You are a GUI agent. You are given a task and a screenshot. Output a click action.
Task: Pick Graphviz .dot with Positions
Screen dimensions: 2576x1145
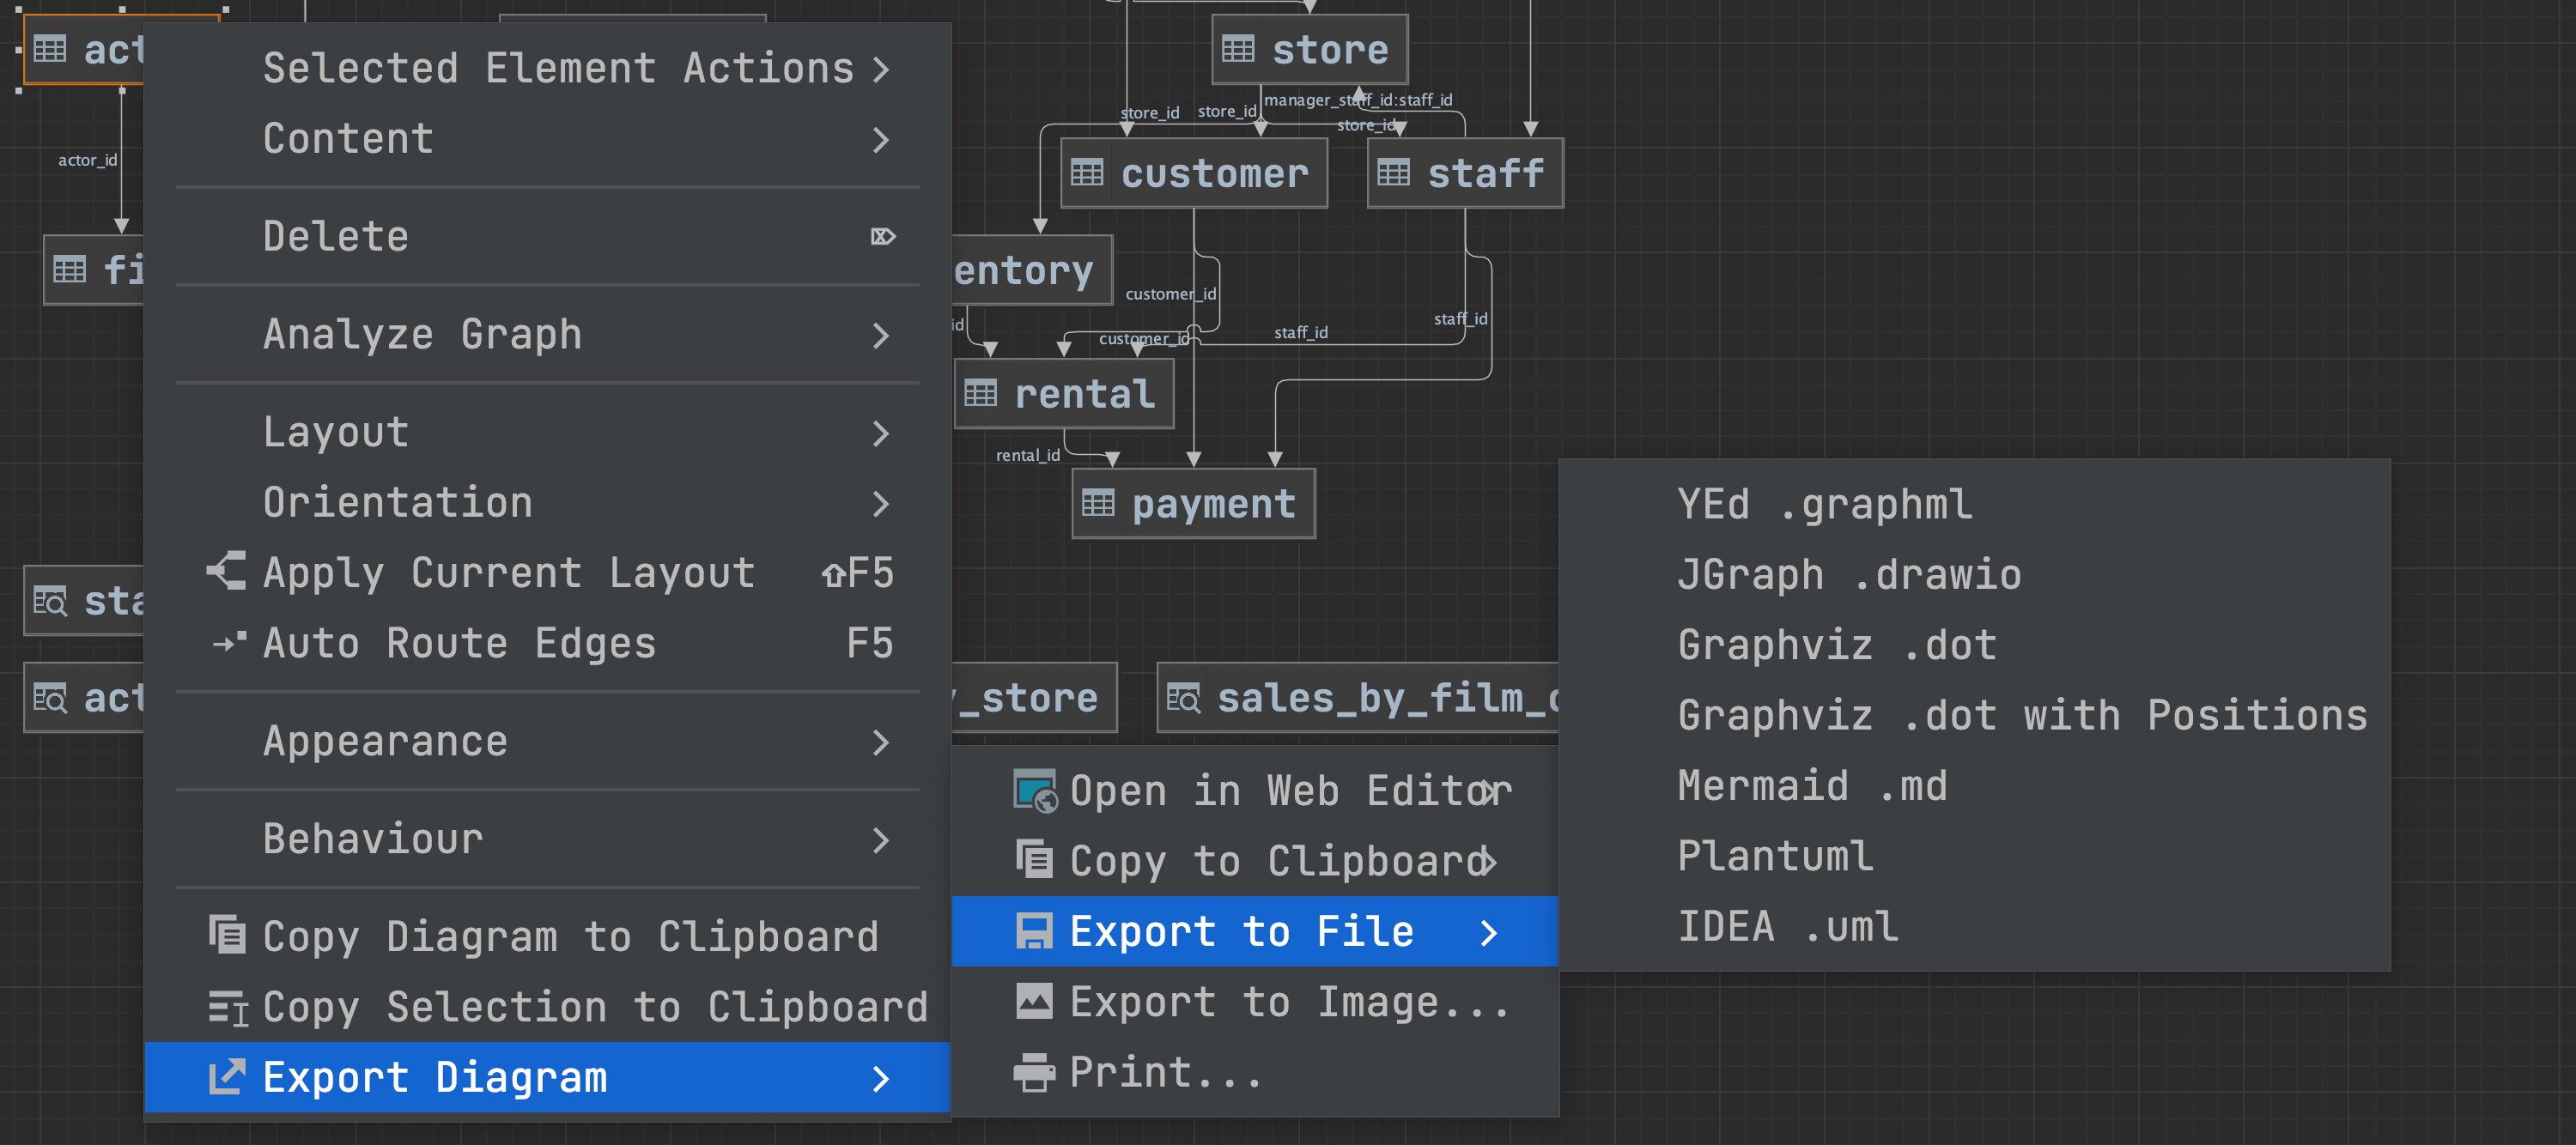(2021, 716)
